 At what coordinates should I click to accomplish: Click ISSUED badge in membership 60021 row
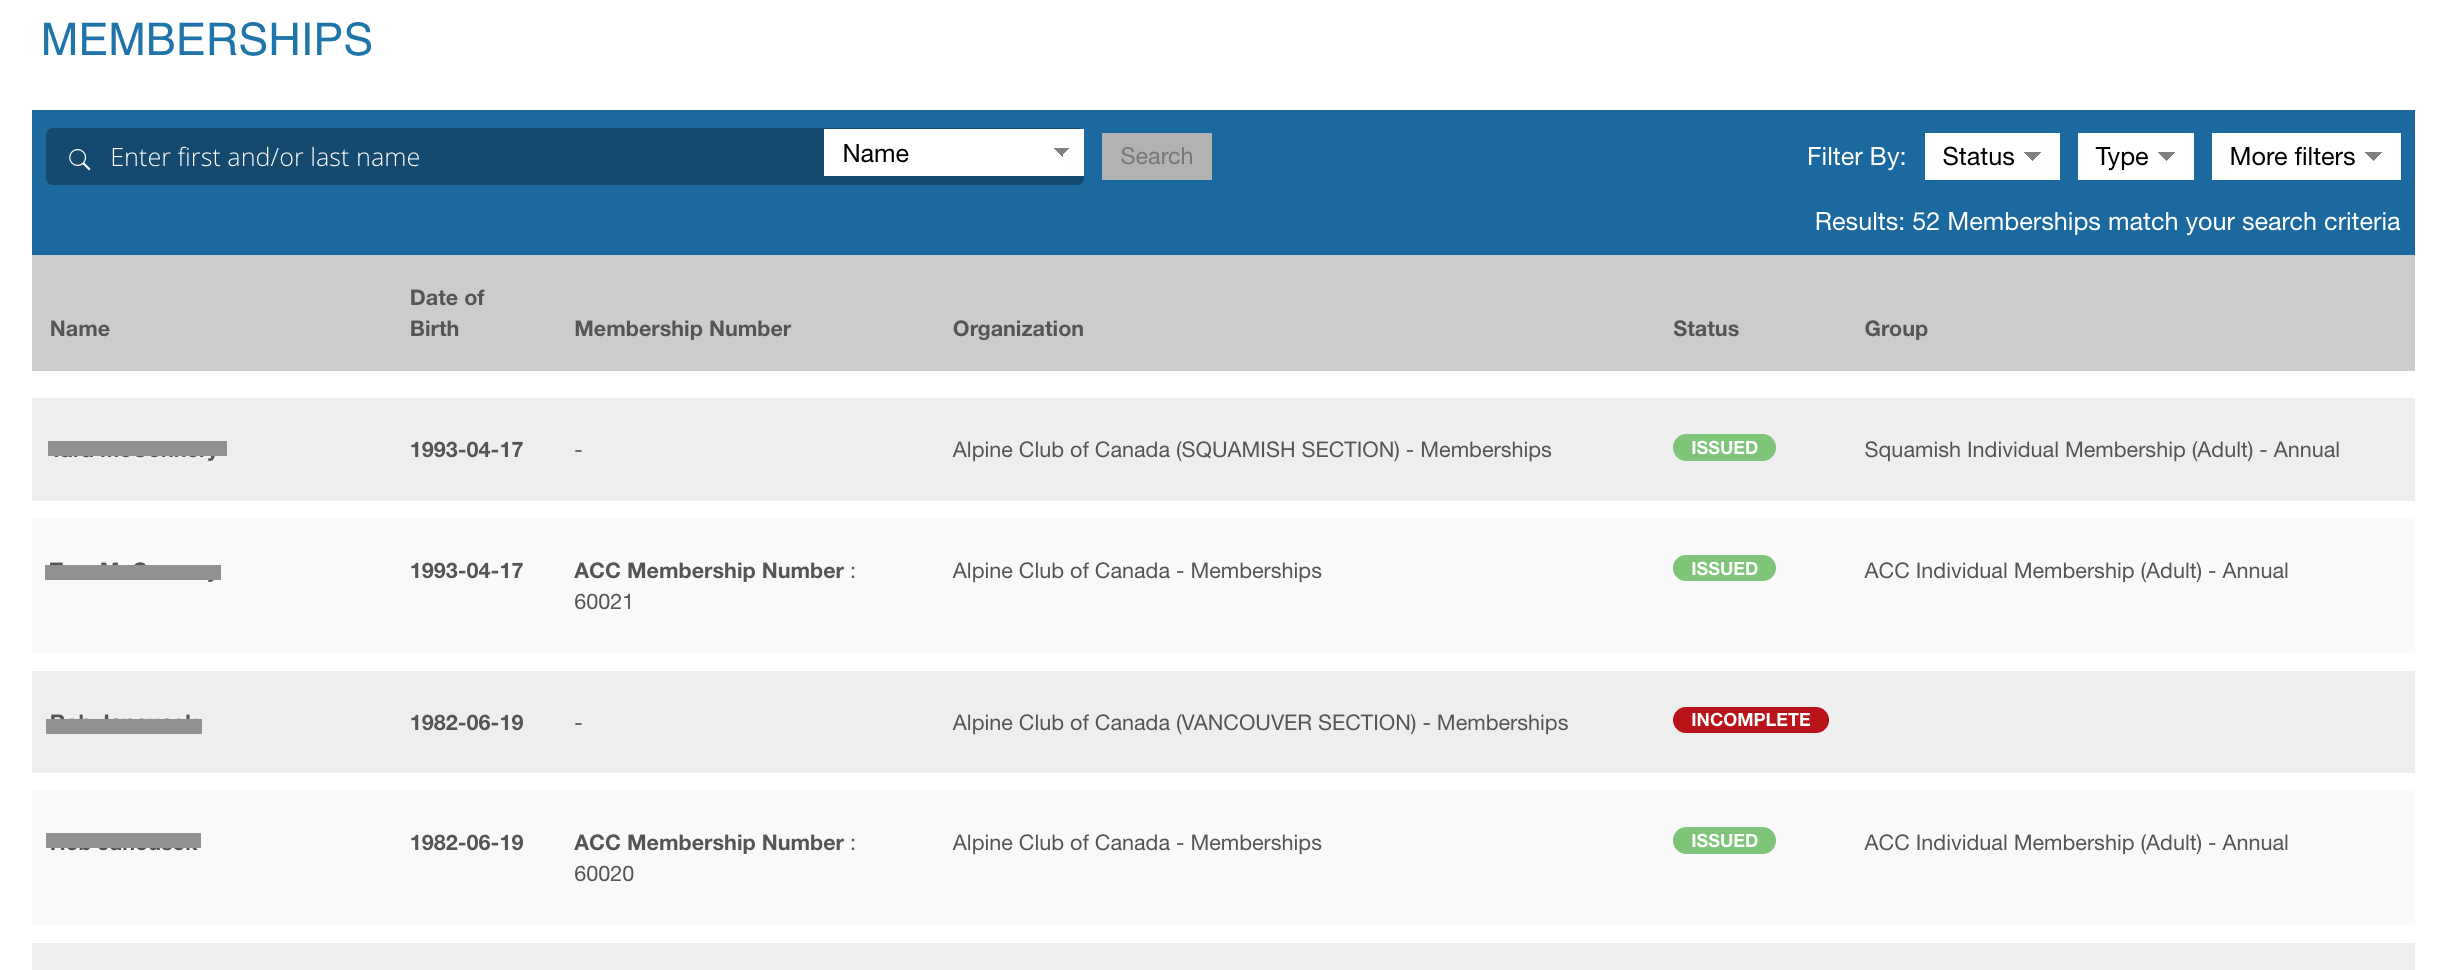[x=1724, y=569]
